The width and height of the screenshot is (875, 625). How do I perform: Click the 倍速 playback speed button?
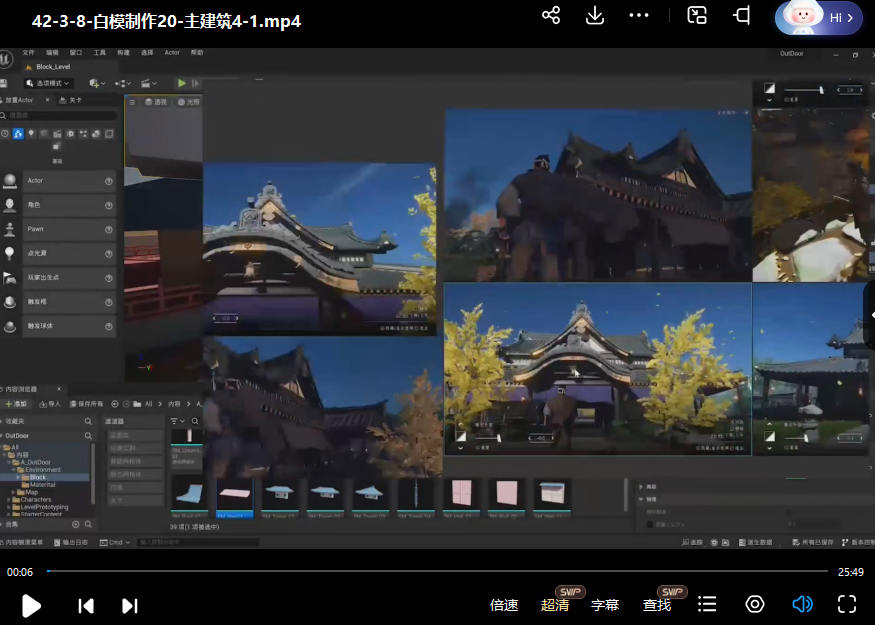(504, 605)
